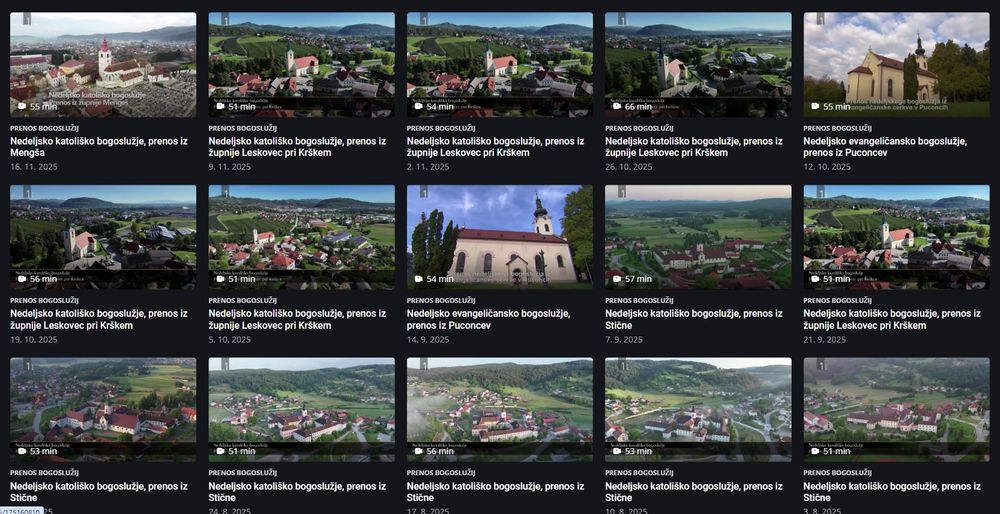Open the 24. 8. 2025 Stična thumbnail
Viewport: 1000px width, 514px height.
[302, 409]
